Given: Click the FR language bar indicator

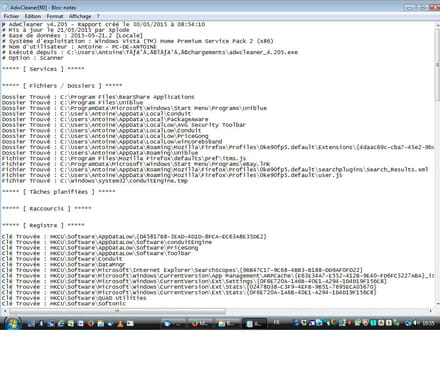Looking at the screenshot, I should click(x=277, y=322).
